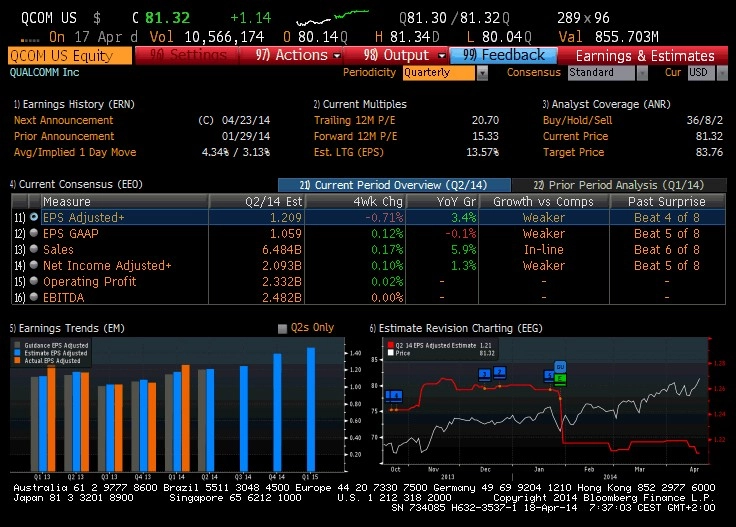Click the blue marker numbered 2 on chart
Image resolution: width=736 pixels, height=527 pixels.
[500, 373]
